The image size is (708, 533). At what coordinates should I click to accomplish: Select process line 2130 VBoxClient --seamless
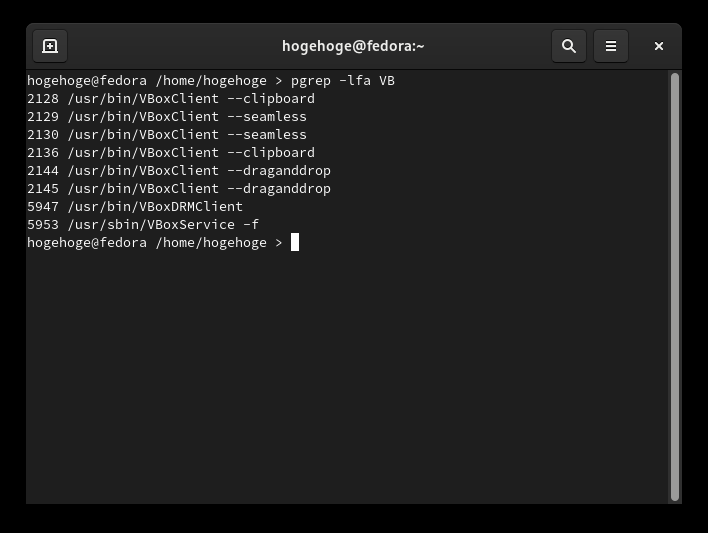167,135
